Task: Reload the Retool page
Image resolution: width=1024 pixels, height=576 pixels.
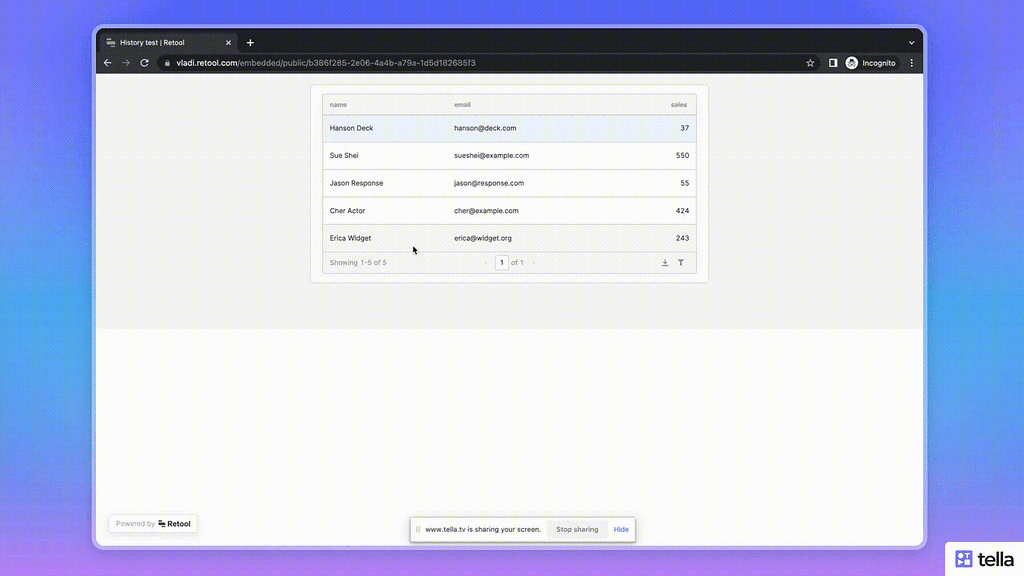Action: 143,62
